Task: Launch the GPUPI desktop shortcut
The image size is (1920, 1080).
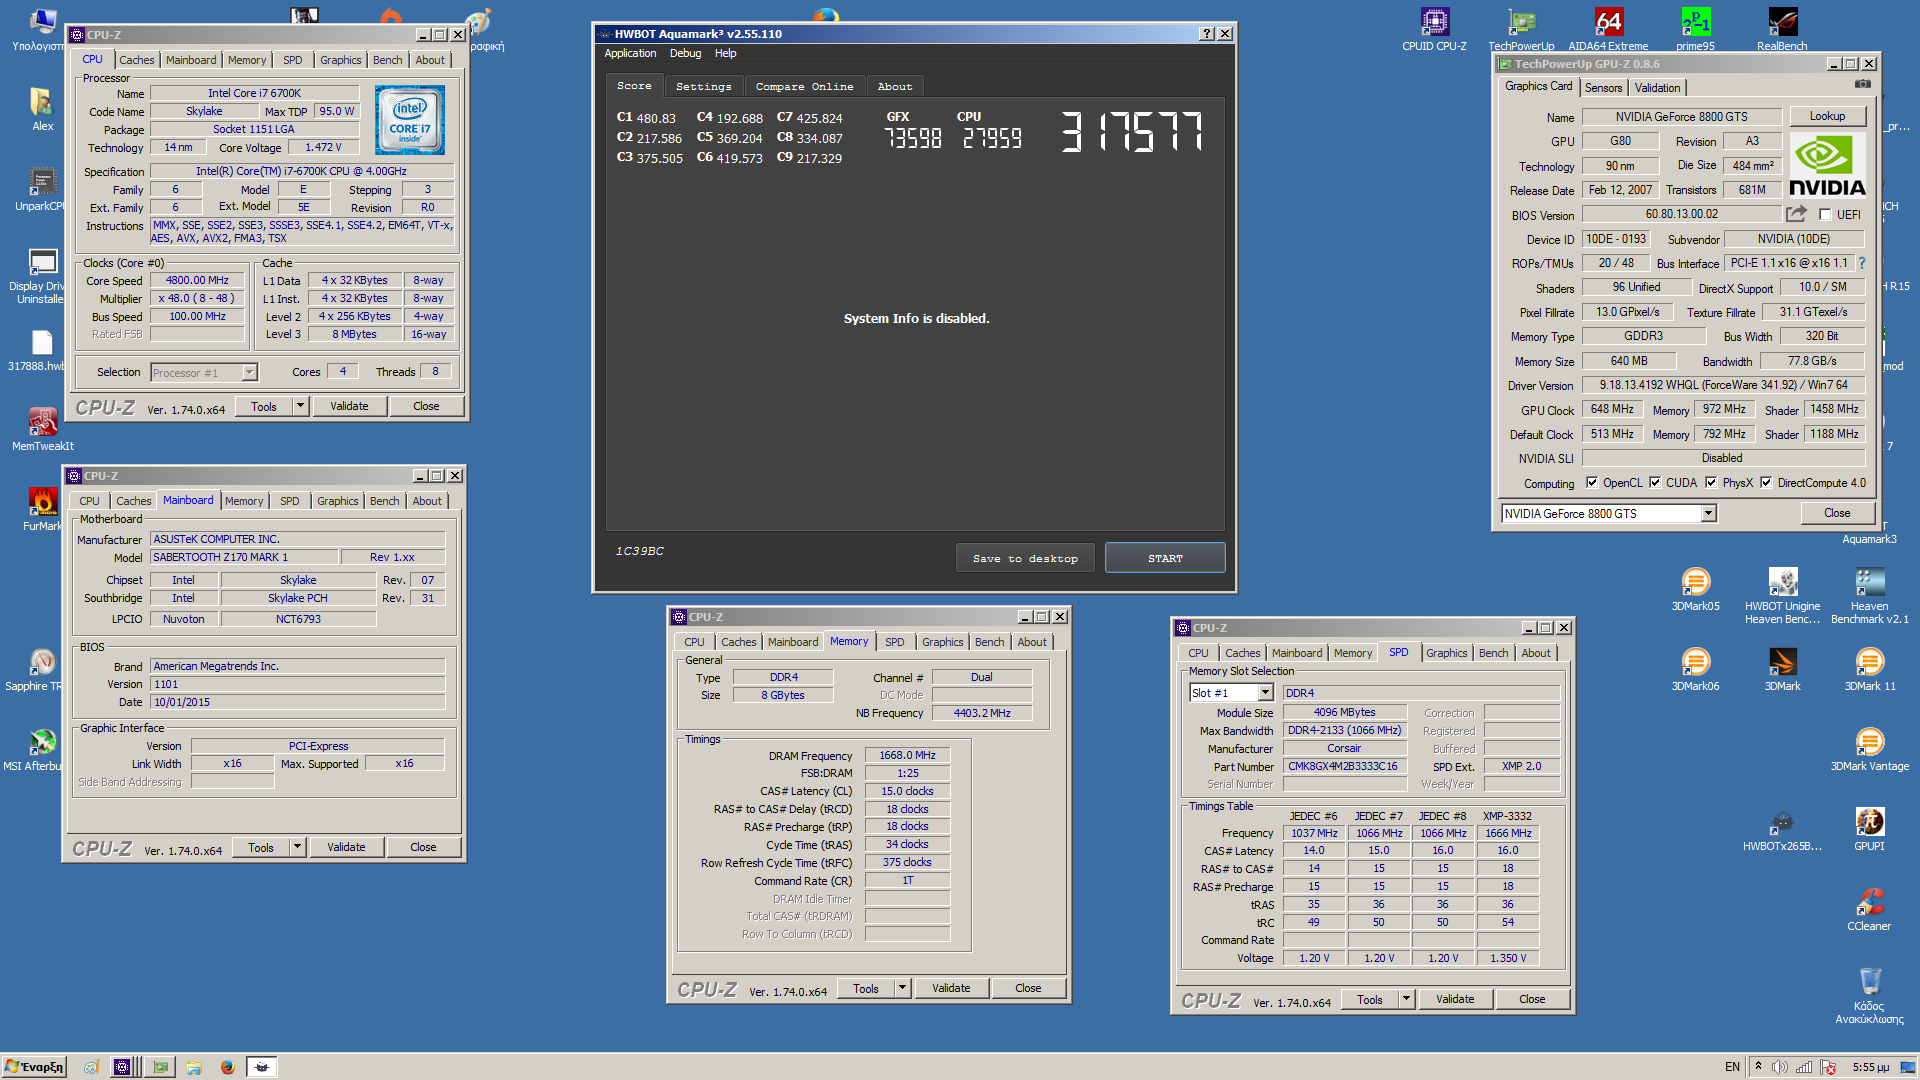Action: click(x=1869, y=829)
